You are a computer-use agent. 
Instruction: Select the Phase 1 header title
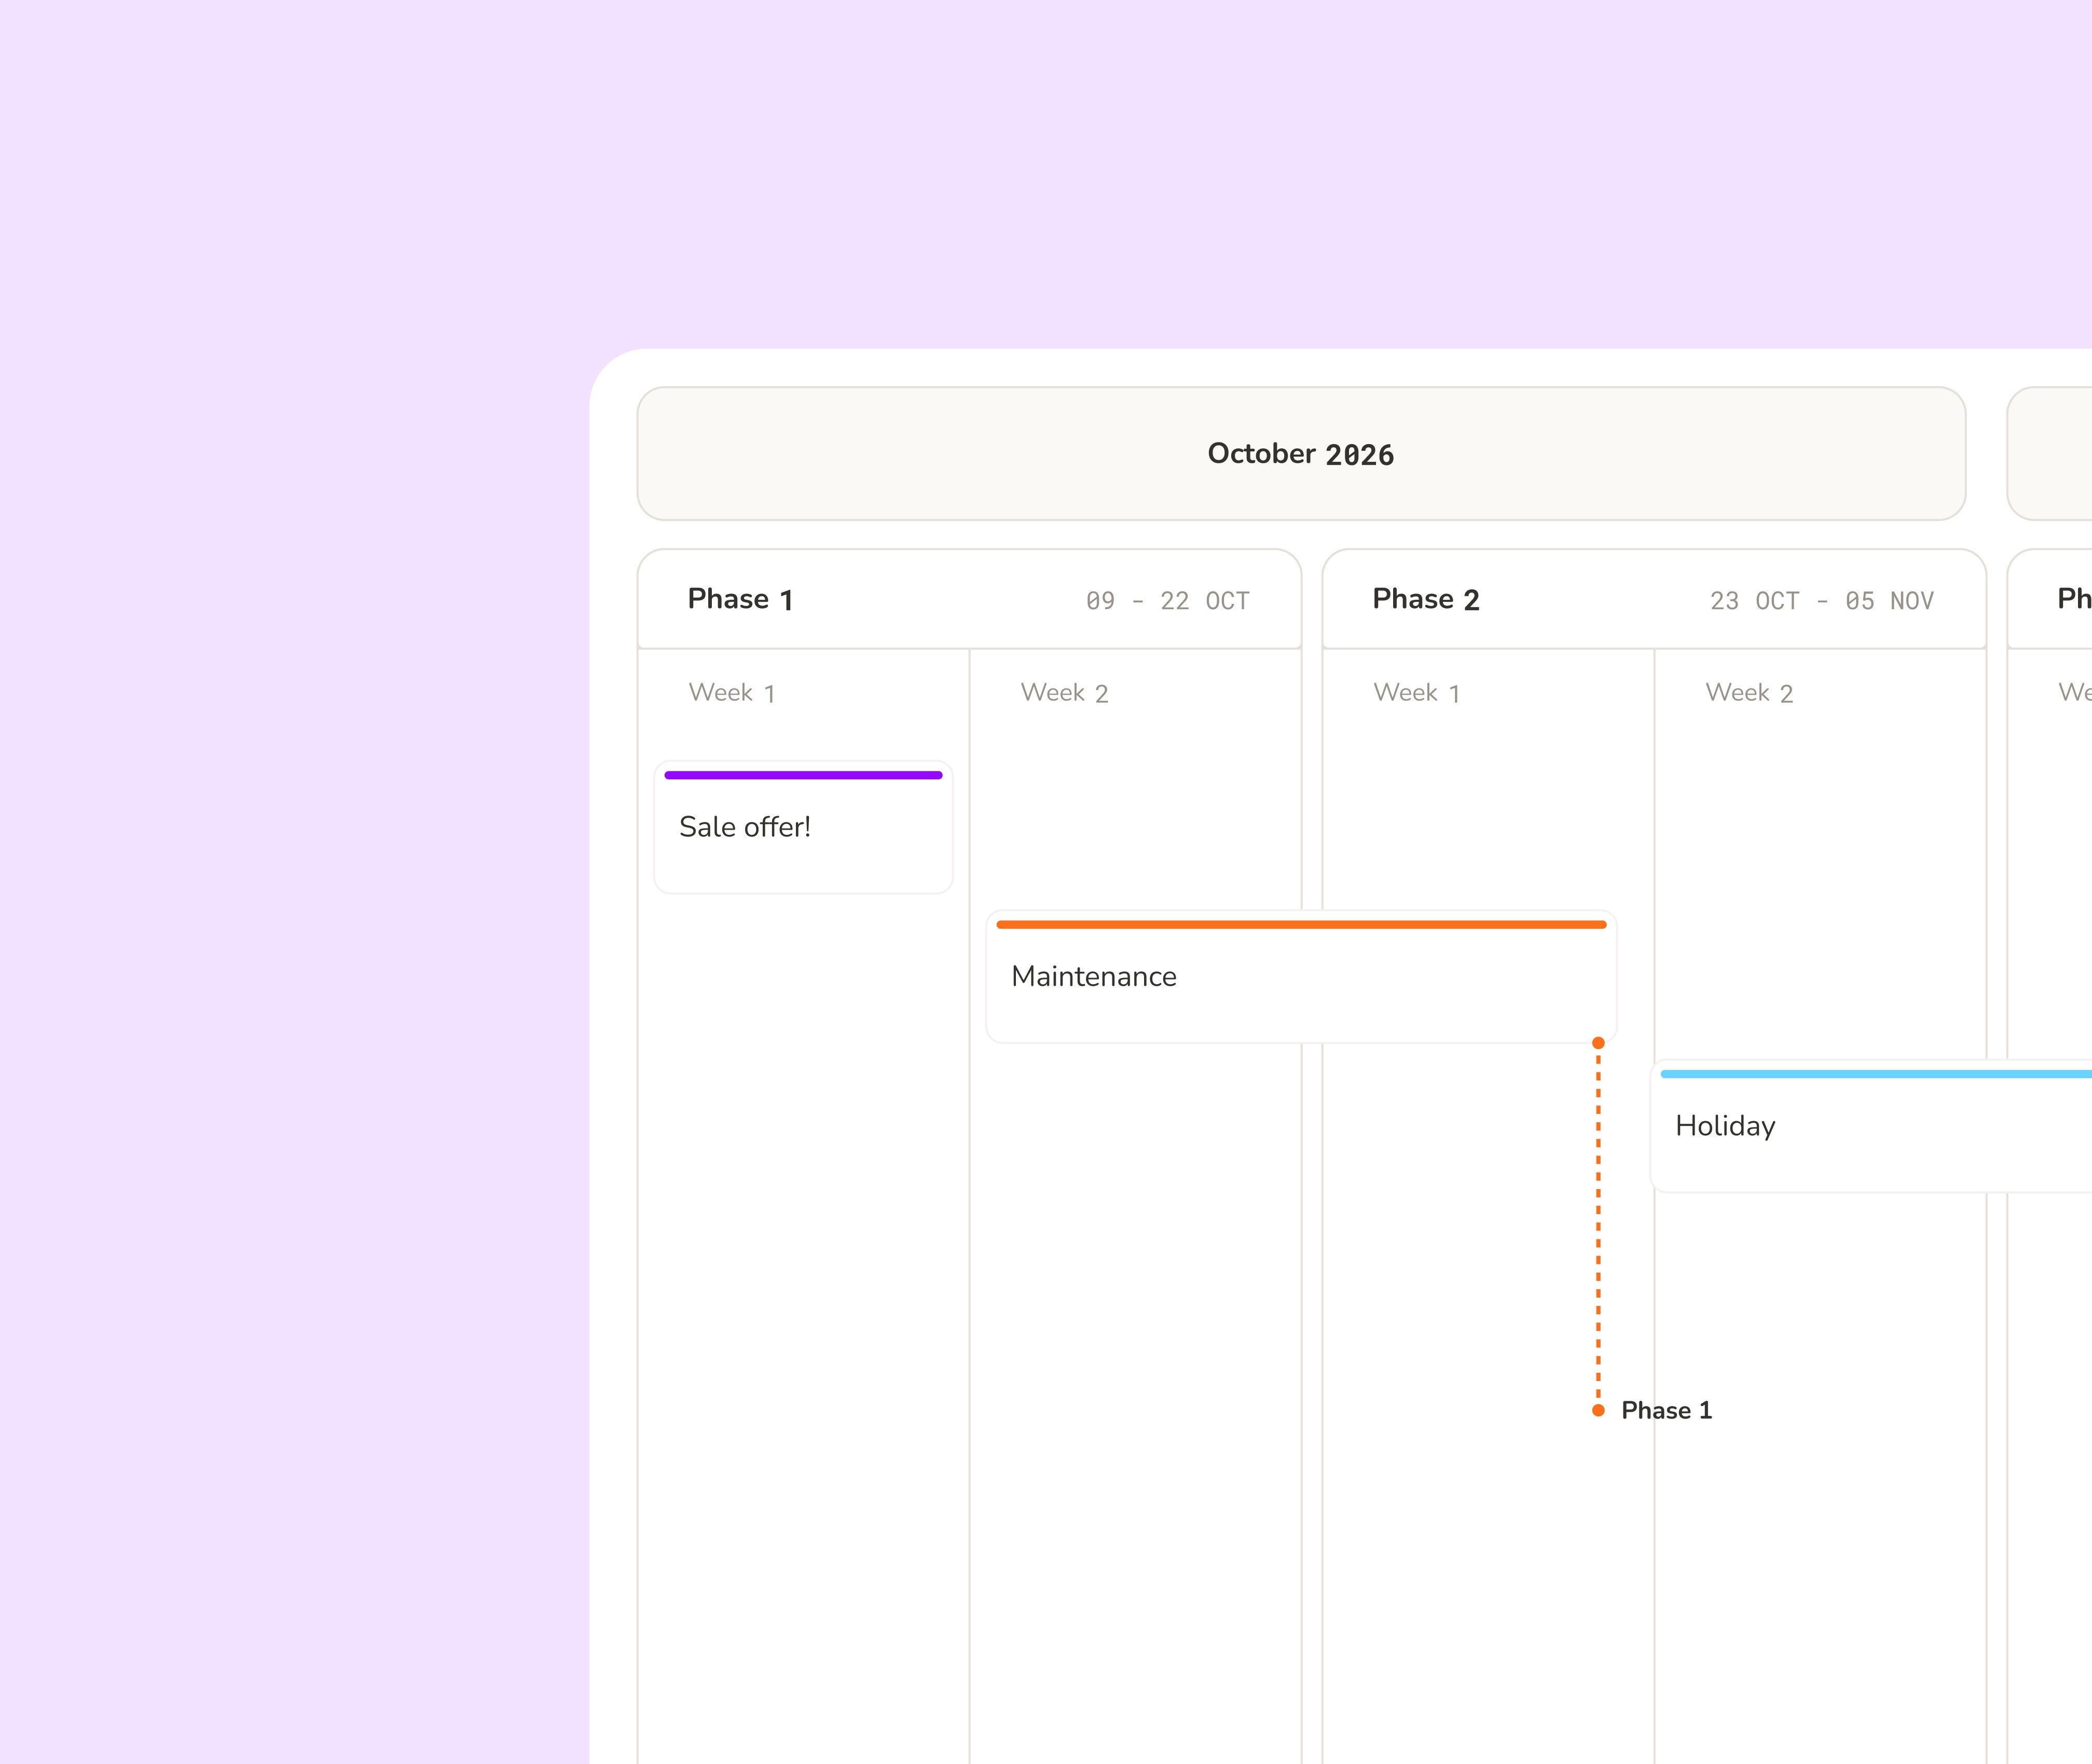tap(740, 599)
